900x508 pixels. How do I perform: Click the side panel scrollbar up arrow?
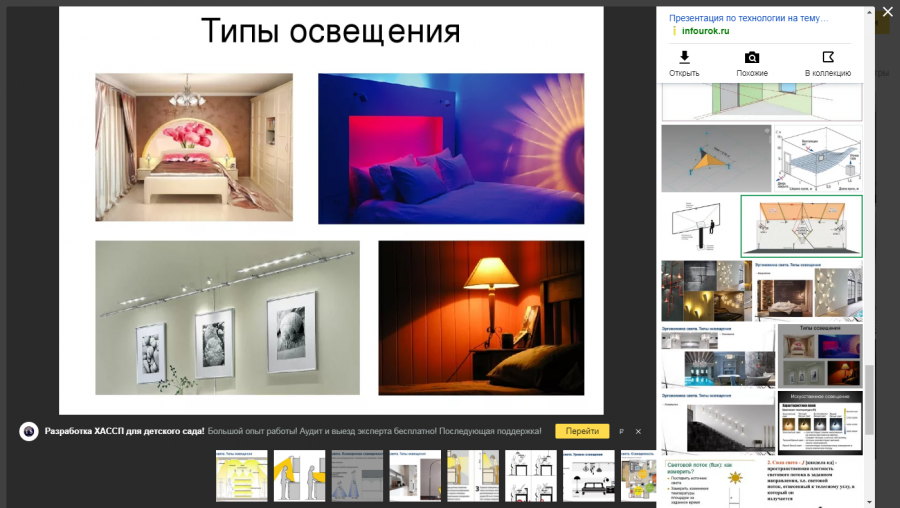[x=870, y=11]
